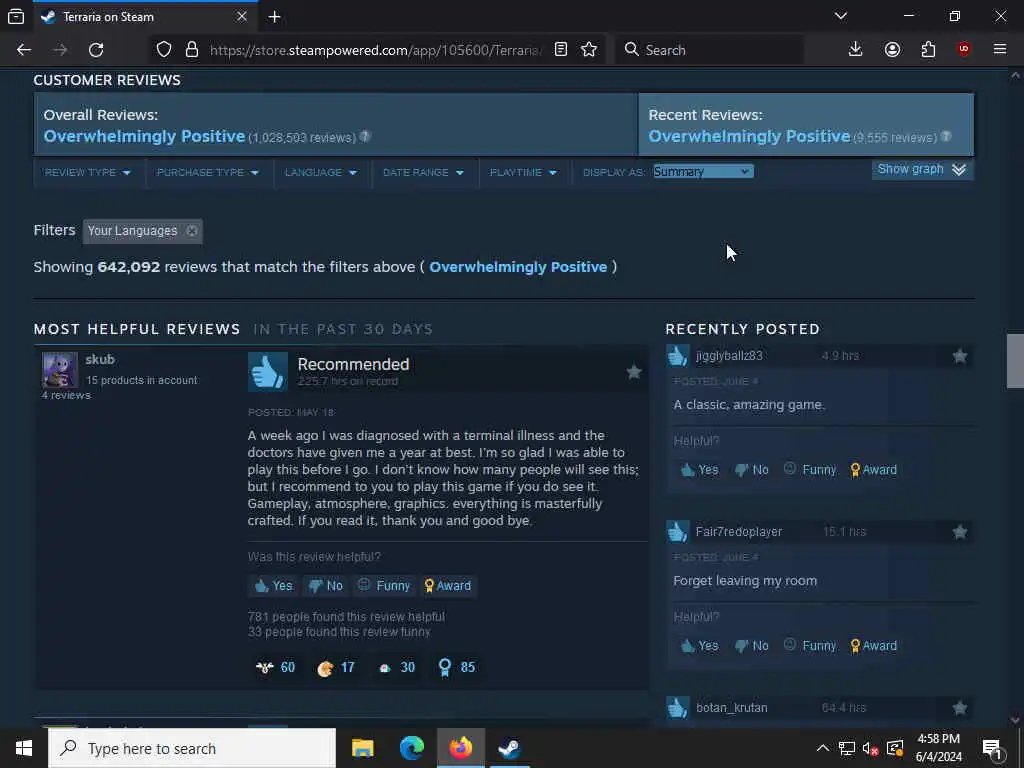This screenshot has width=1024, height=768.
Task: Mark Fair7redoplayer's review as Funny
Action: click(810, 646)
